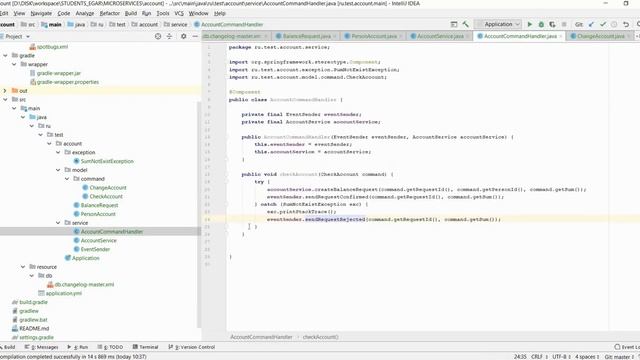
Task: Select application.yml in project tree
Action: point(63,293)
